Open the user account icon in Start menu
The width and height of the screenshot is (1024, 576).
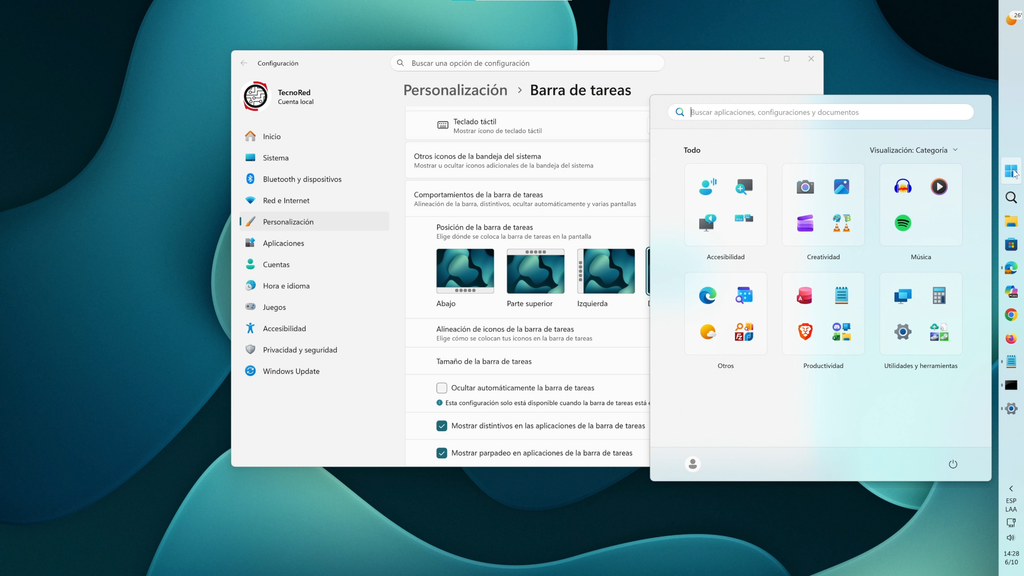coord(692,464)
